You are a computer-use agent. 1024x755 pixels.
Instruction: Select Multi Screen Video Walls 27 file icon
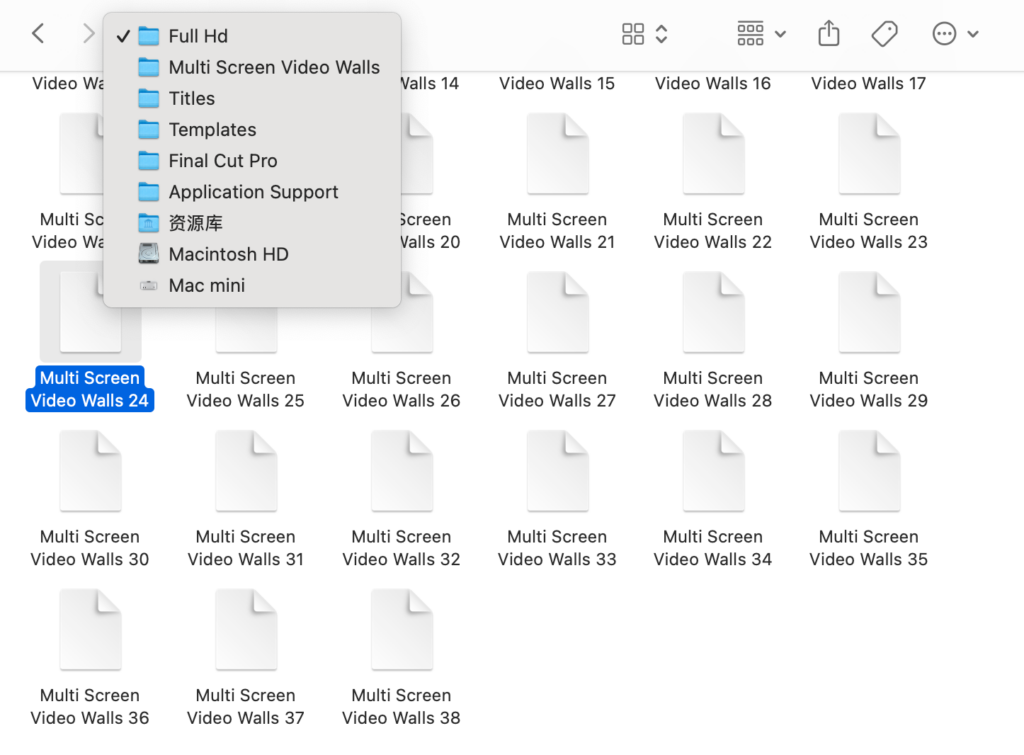click(x=557, y=312)
